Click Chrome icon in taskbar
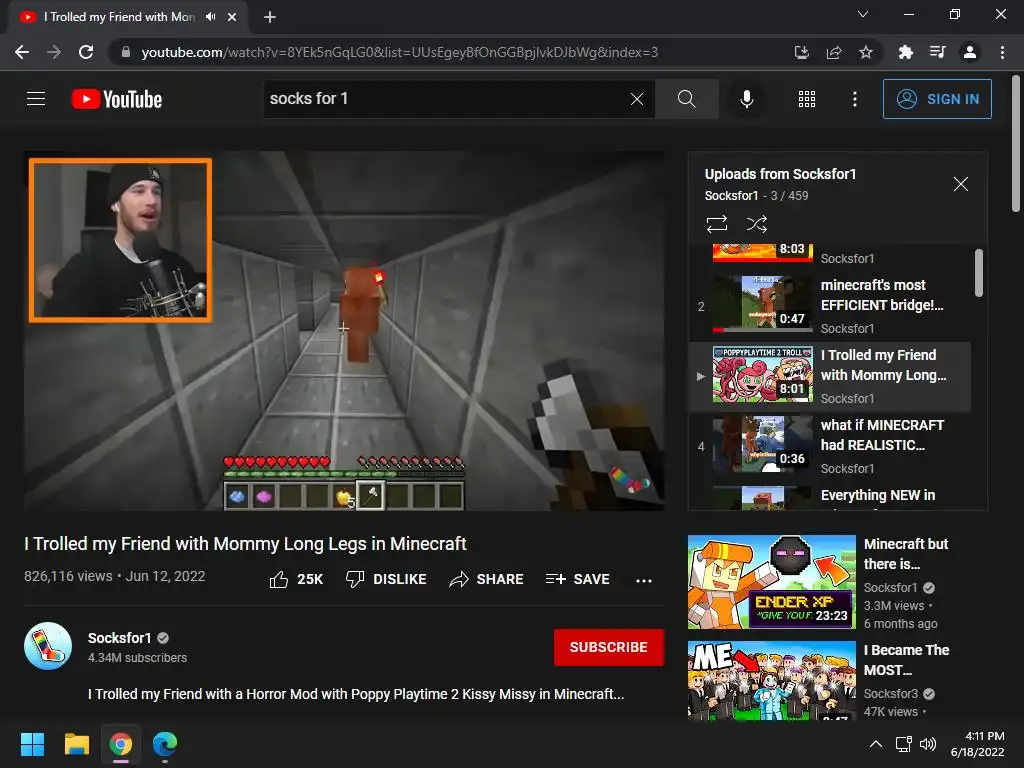The width and height of the screenshot is (1024, 768). (x=121, y=744)
